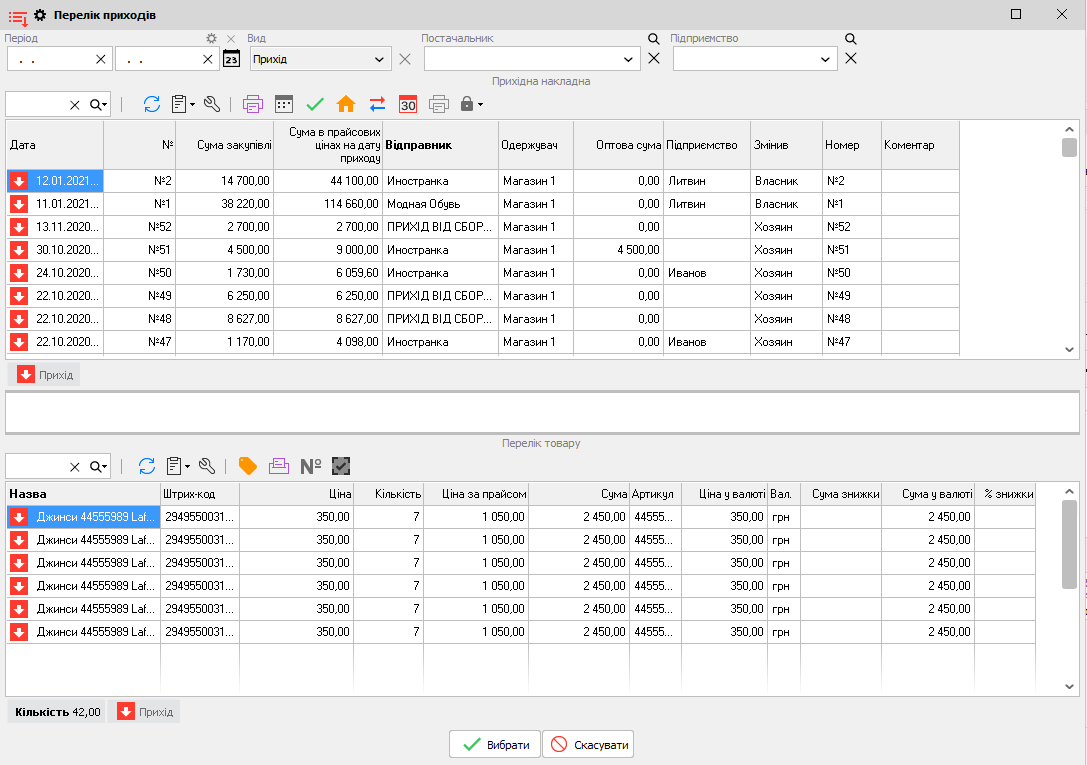Click the refresh icon in invoice toolbar
The image size is (1087, 765).
click(152, 104)
